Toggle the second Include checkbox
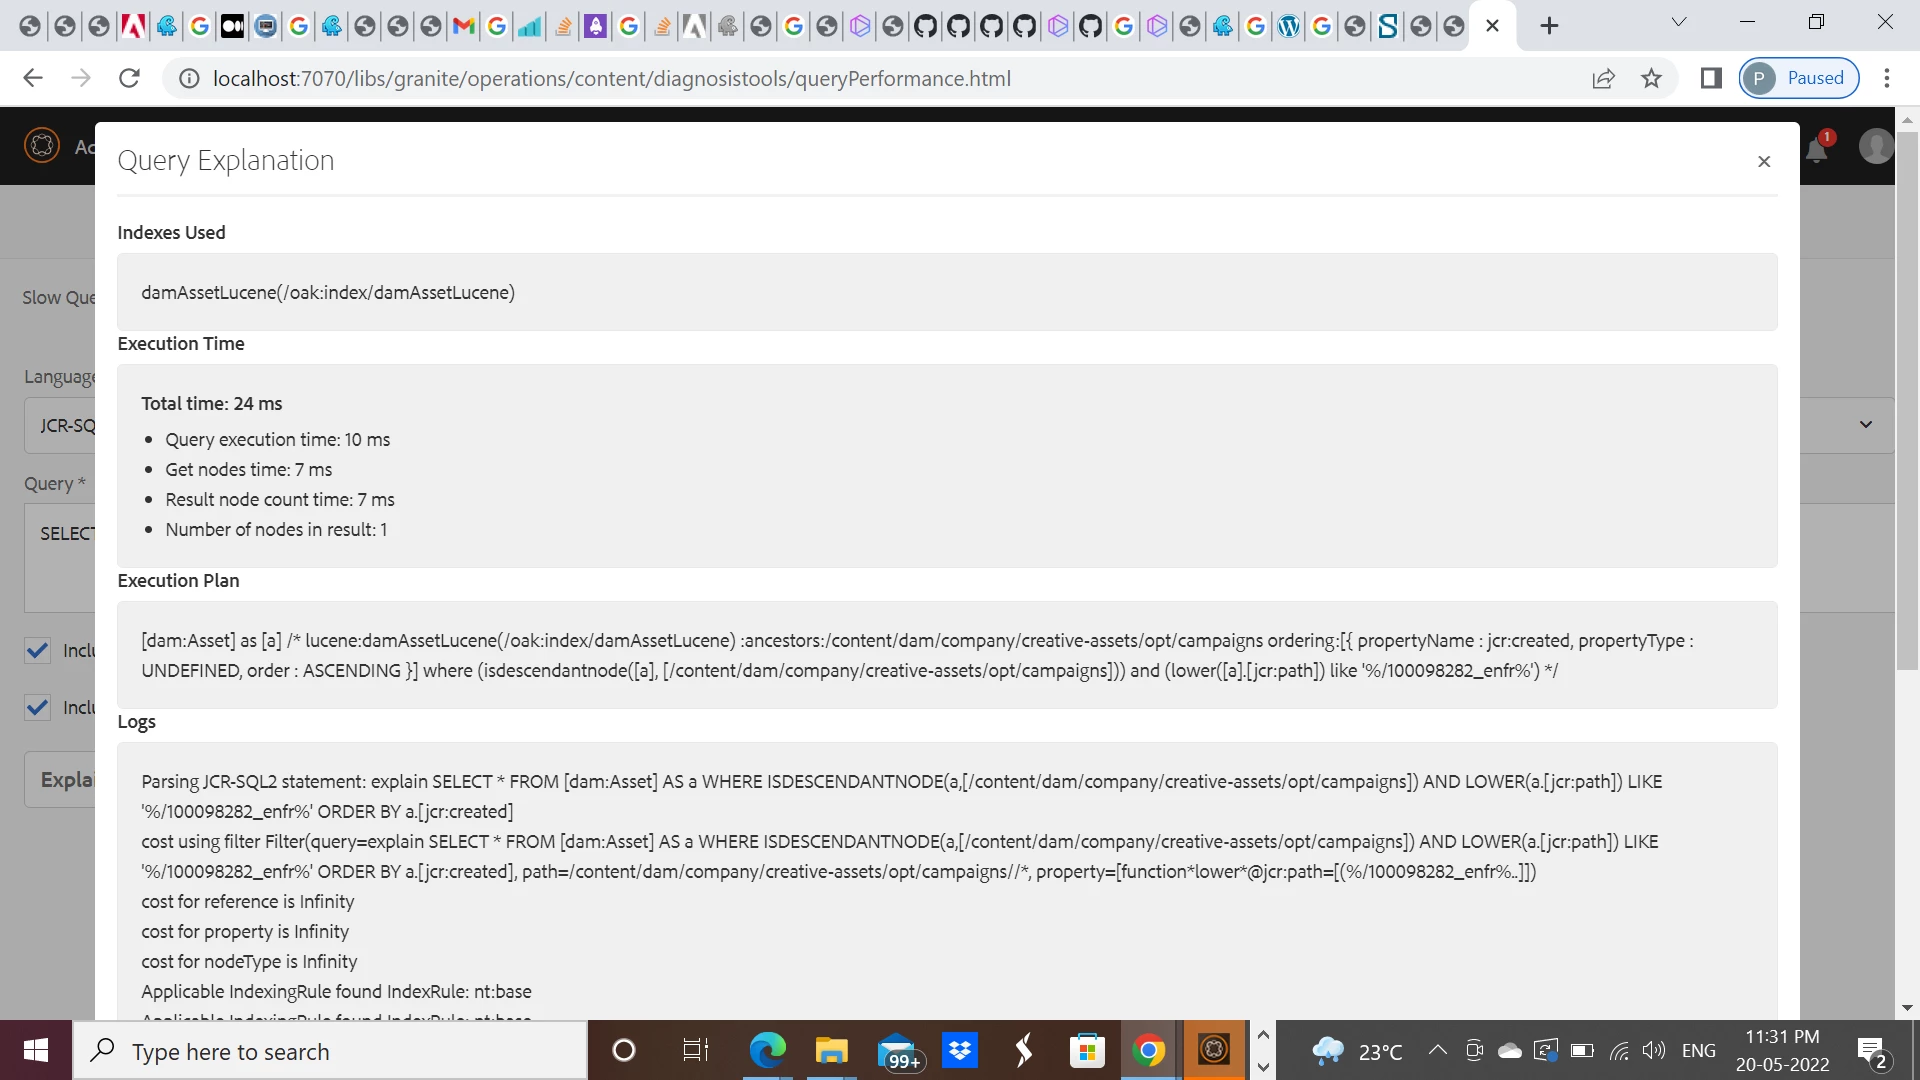This screenshot has height=1080, width=1920. (38, 708)
